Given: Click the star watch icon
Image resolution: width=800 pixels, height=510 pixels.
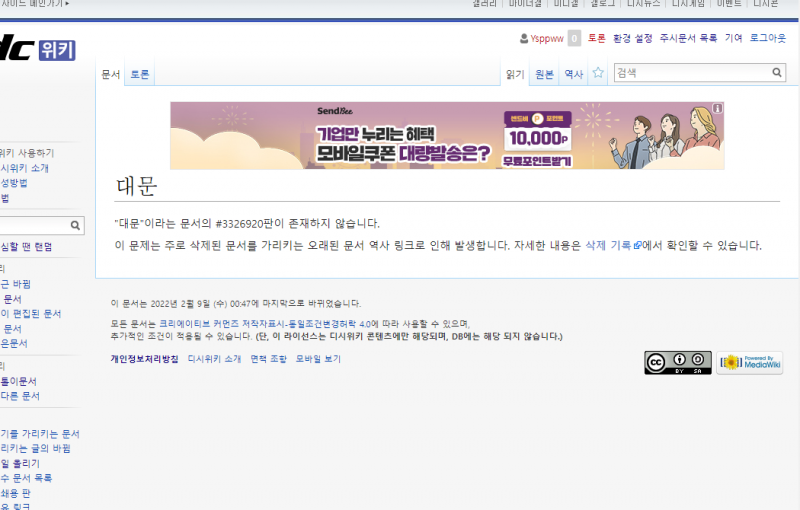Looking at the screenshot, I should (x=598, y=73).
